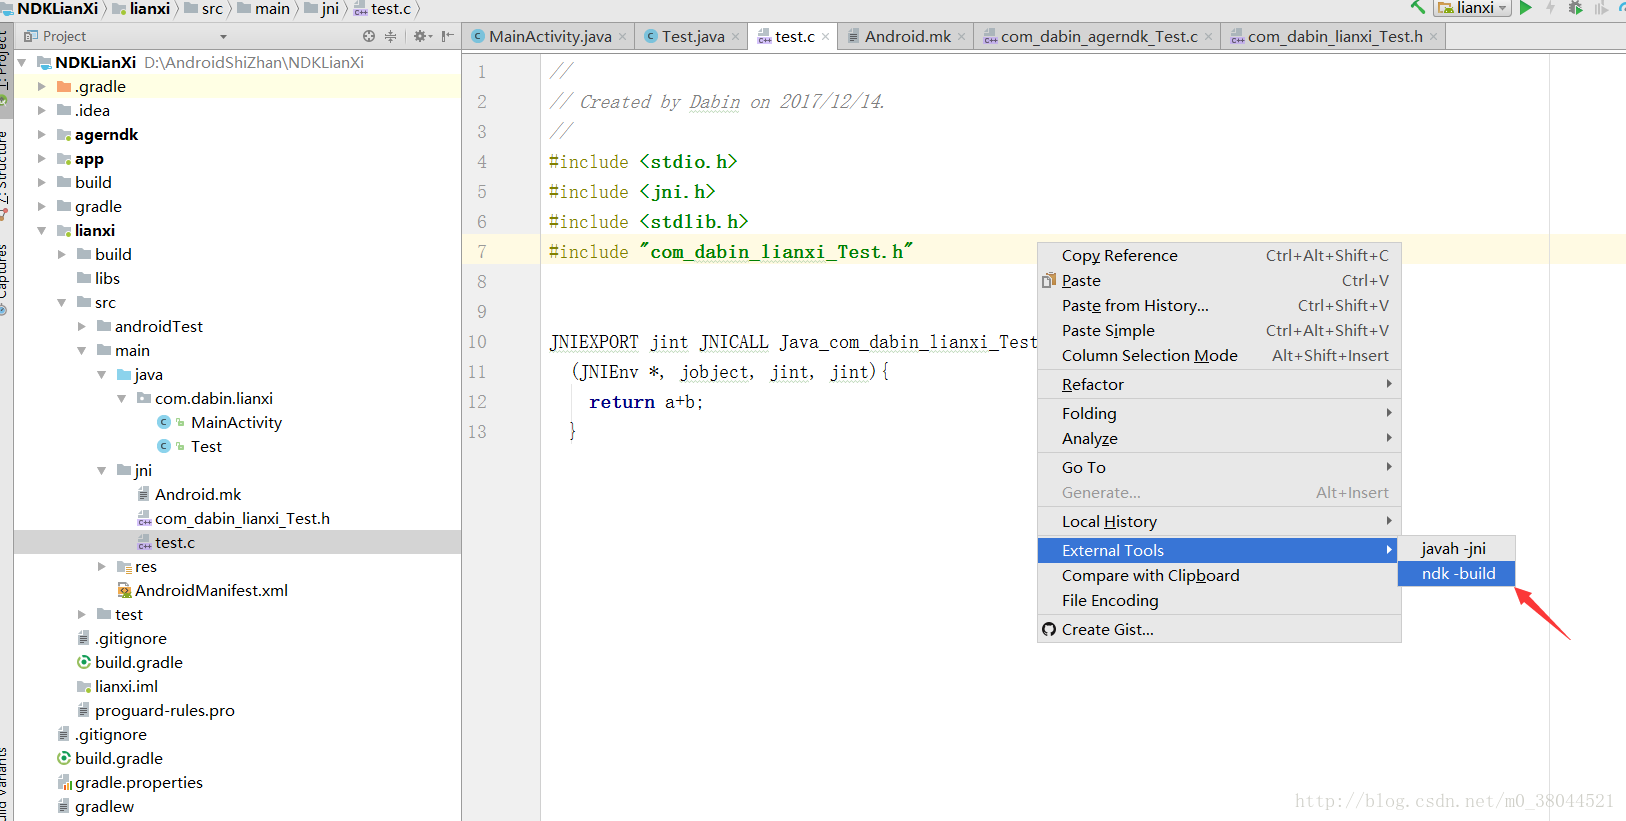
Task: Choose File Encoding menu item
Action: (1219, 600)
